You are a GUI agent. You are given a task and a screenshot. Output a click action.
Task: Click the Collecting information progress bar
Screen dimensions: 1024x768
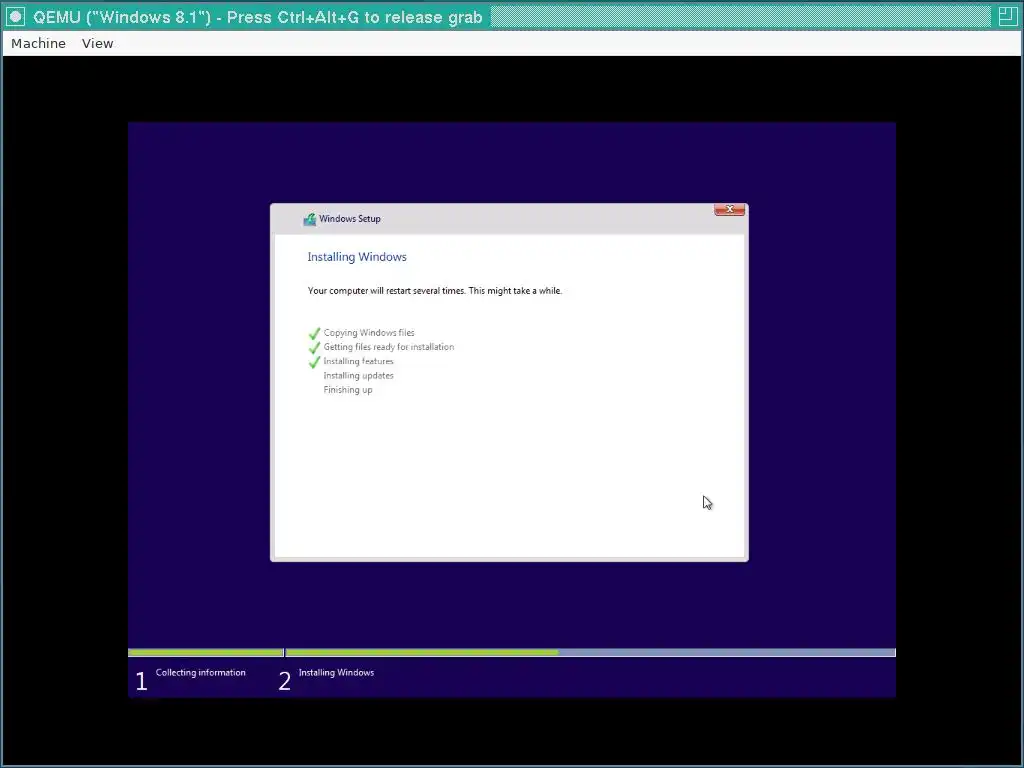click(206, 652)
